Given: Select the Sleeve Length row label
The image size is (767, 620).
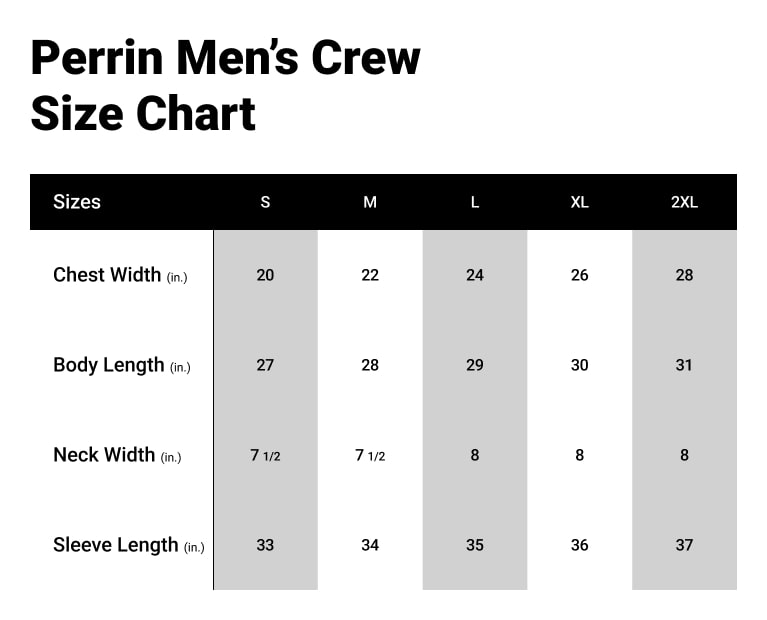Looking at the screenshot, I should [128, 545].
